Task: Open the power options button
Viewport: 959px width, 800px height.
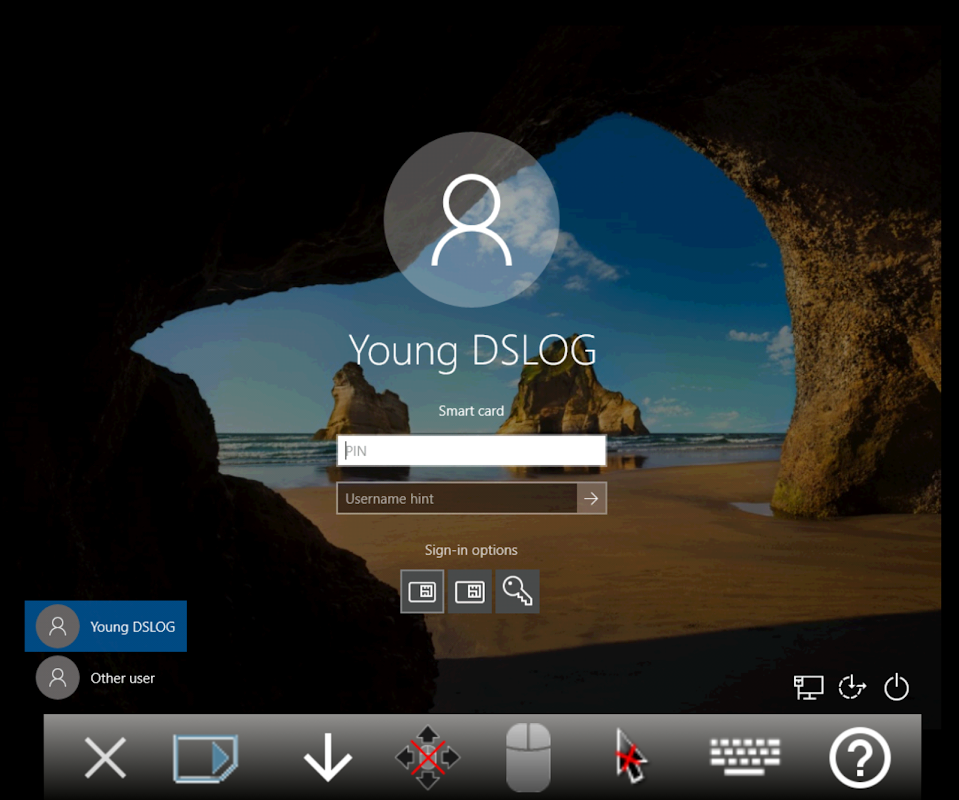Action: 896,687
